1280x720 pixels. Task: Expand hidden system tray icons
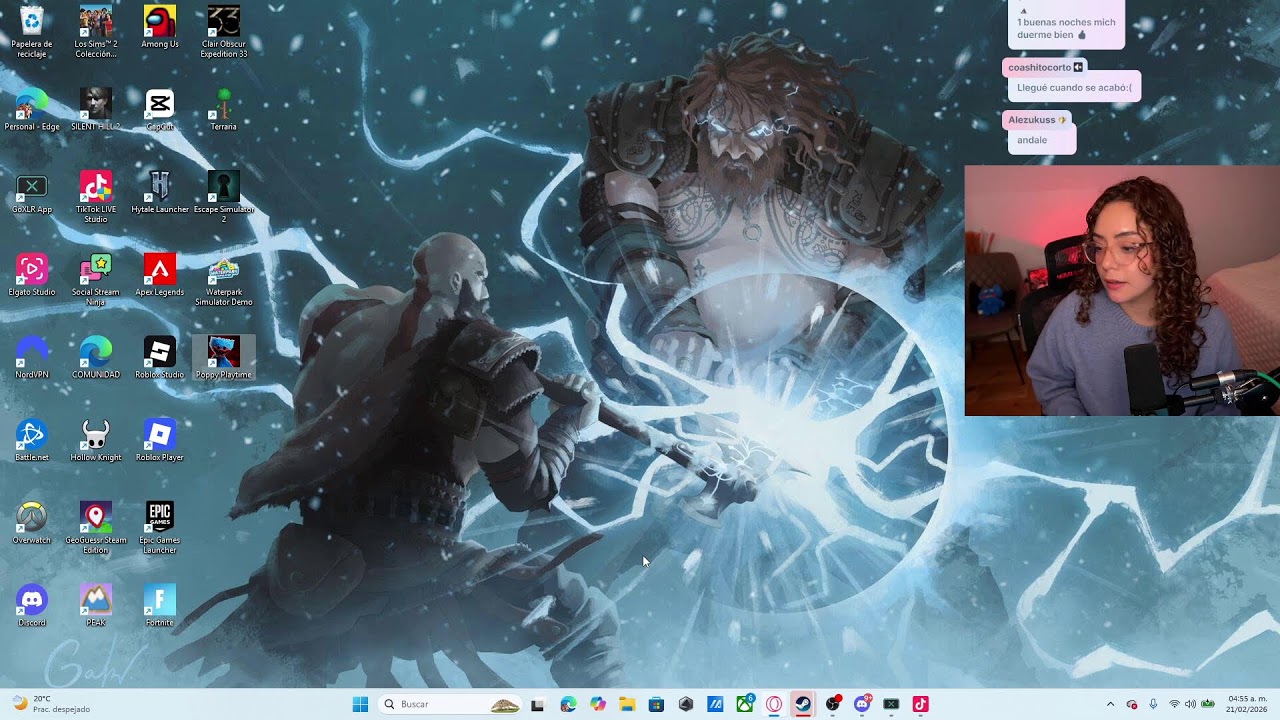click(x=1110, y=704)
